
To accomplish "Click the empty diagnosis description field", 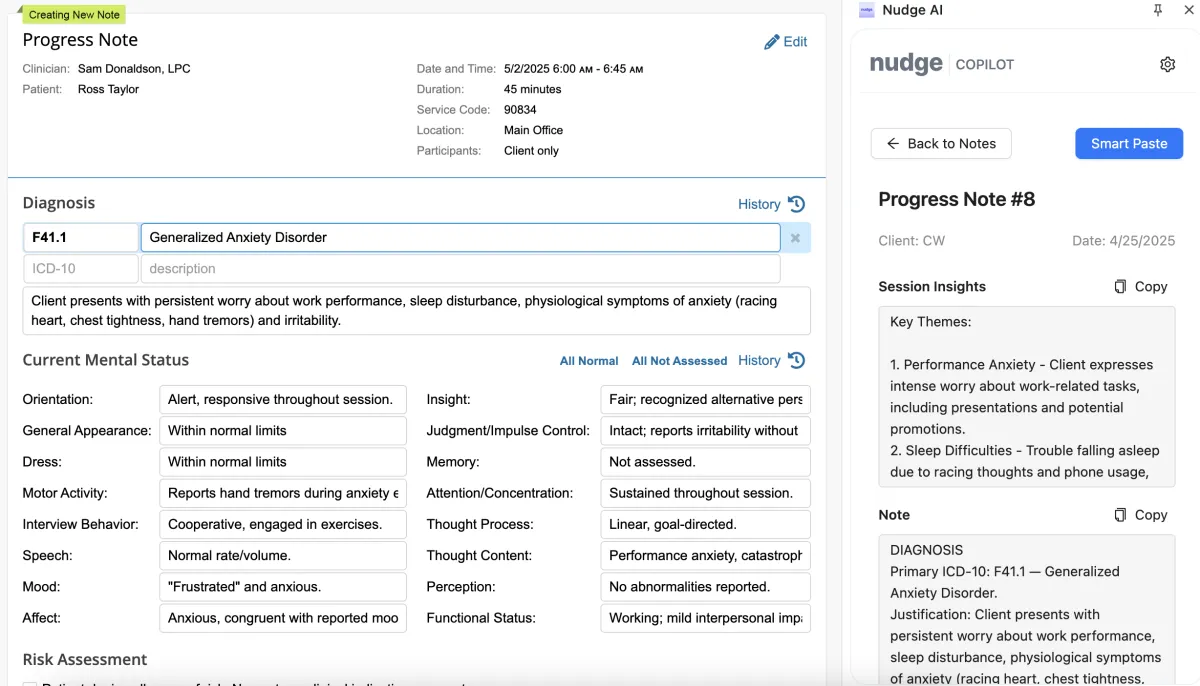I will point(460,269).
